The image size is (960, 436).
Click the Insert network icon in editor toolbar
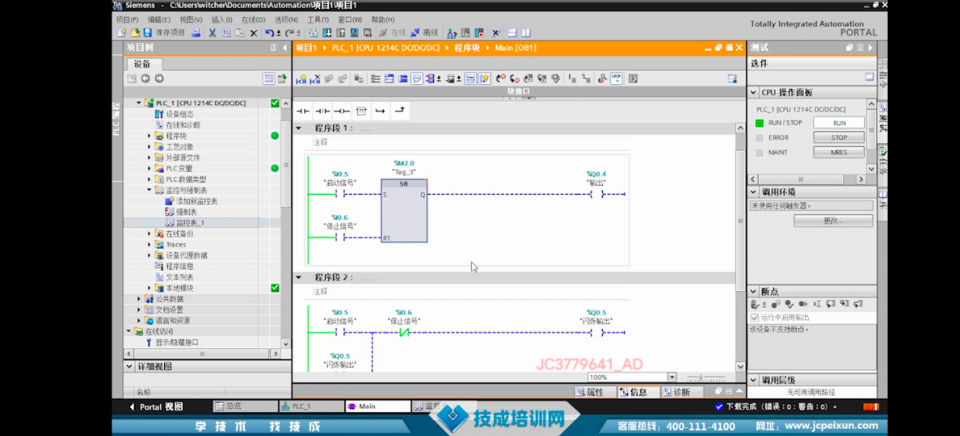(x=301, y=78)
